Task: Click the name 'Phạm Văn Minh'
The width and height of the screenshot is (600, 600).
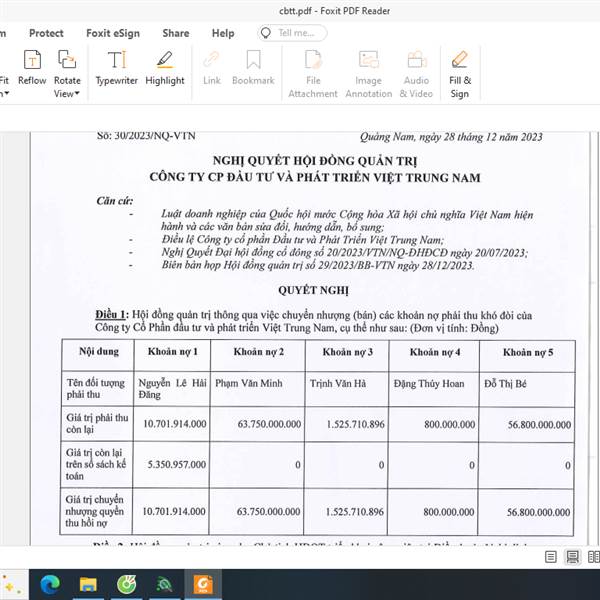Action: (249, 383)
